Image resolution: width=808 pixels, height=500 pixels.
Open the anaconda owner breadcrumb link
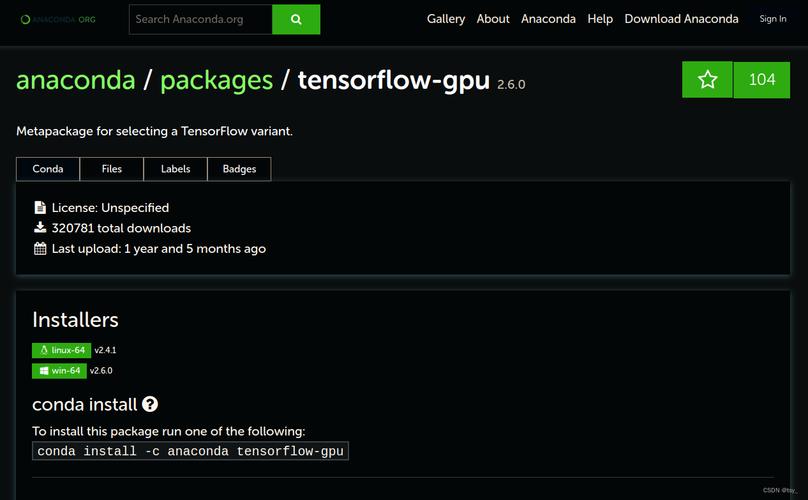pos(76,80)
